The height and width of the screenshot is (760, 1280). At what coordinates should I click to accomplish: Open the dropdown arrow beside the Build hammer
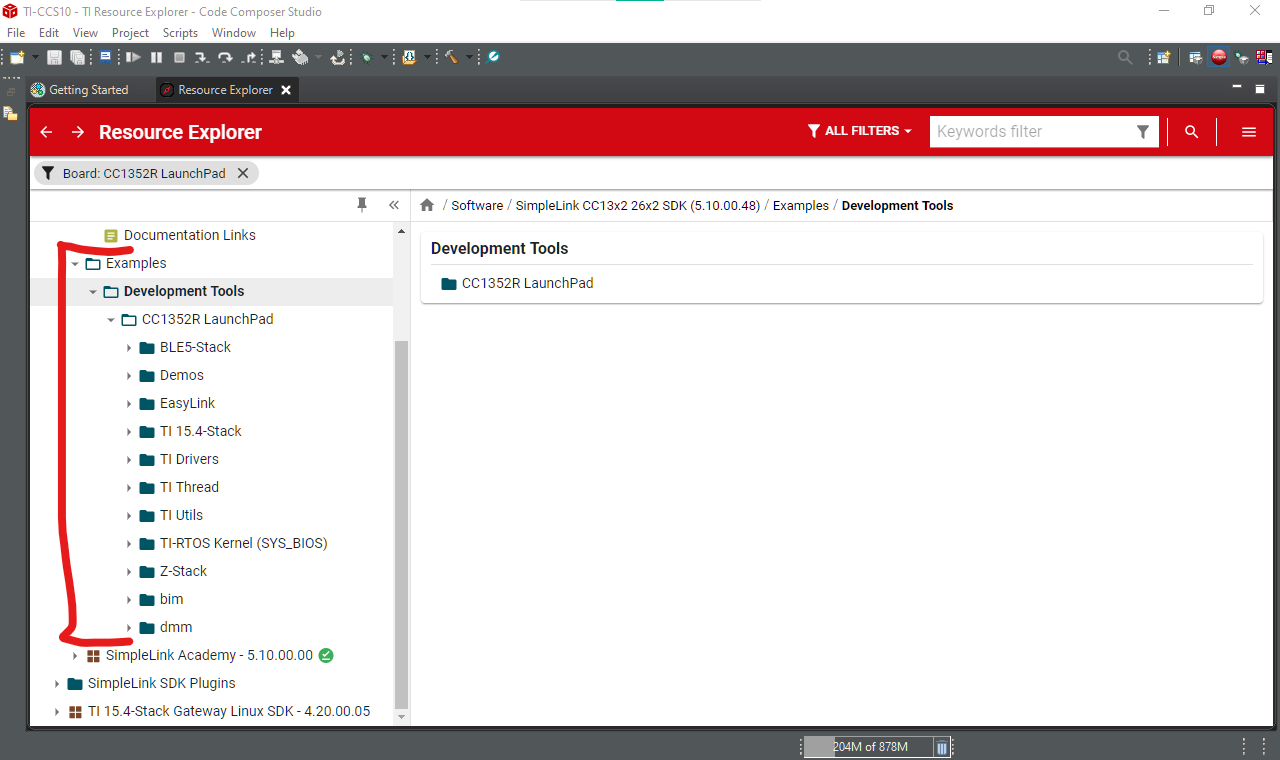468,58
